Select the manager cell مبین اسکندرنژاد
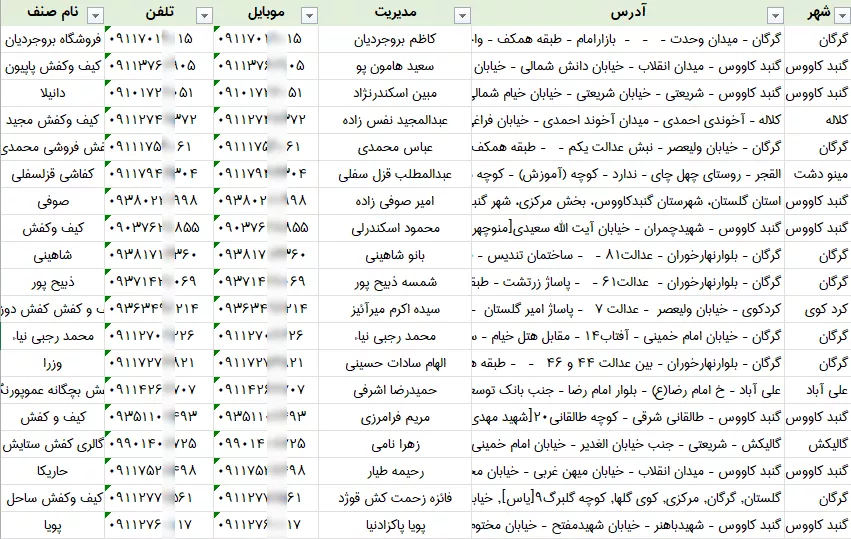 point(395,93)
